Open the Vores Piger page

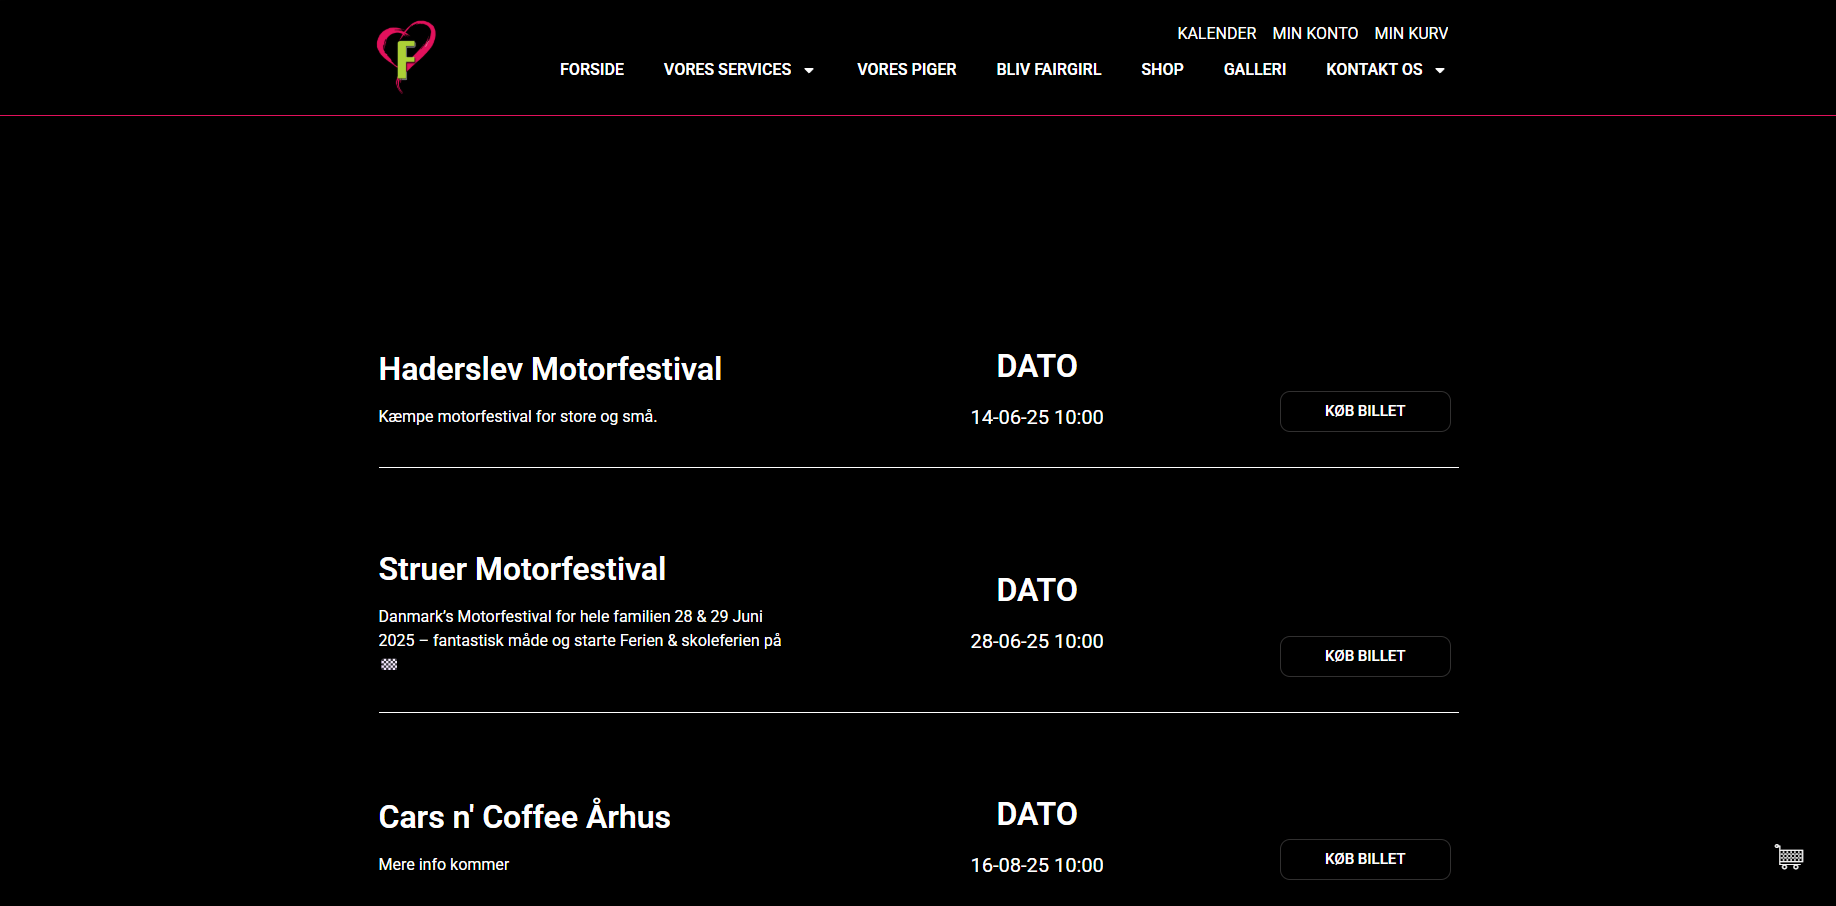point(906,69)
